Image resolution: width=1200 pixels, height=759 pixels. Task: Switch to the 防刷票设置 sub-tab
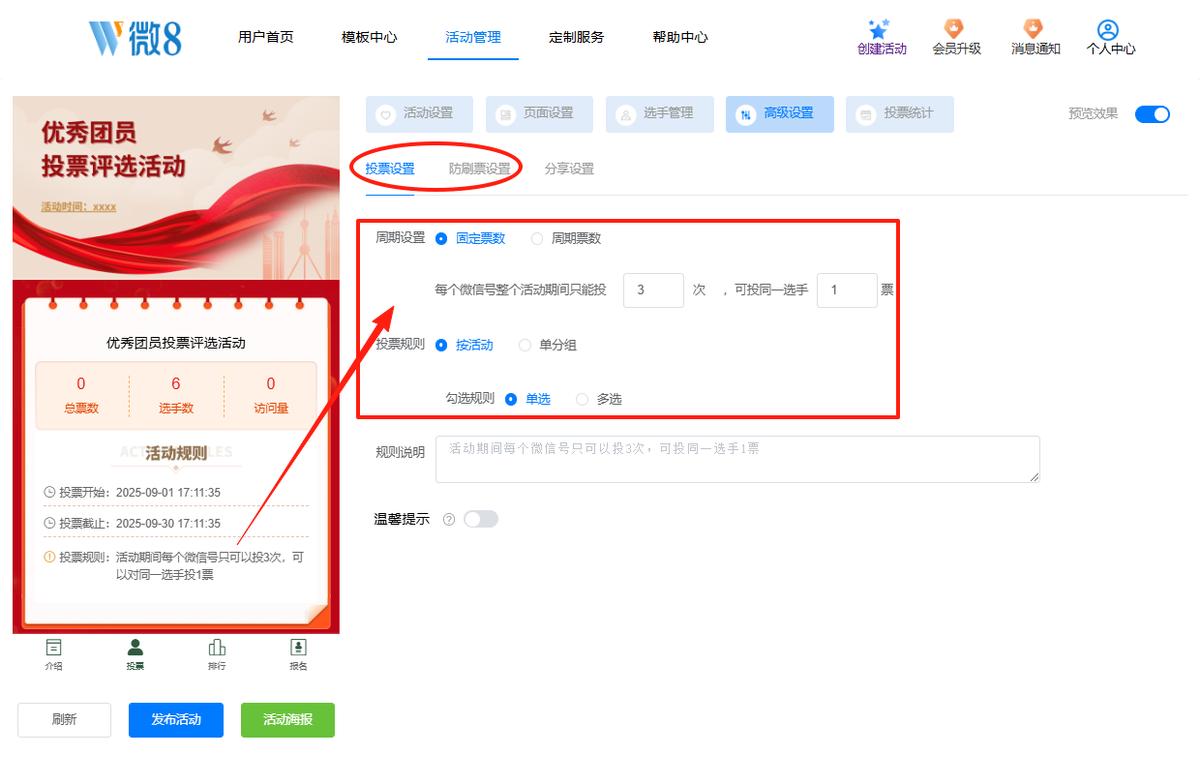pyautogui.click(x=480, y=169)
